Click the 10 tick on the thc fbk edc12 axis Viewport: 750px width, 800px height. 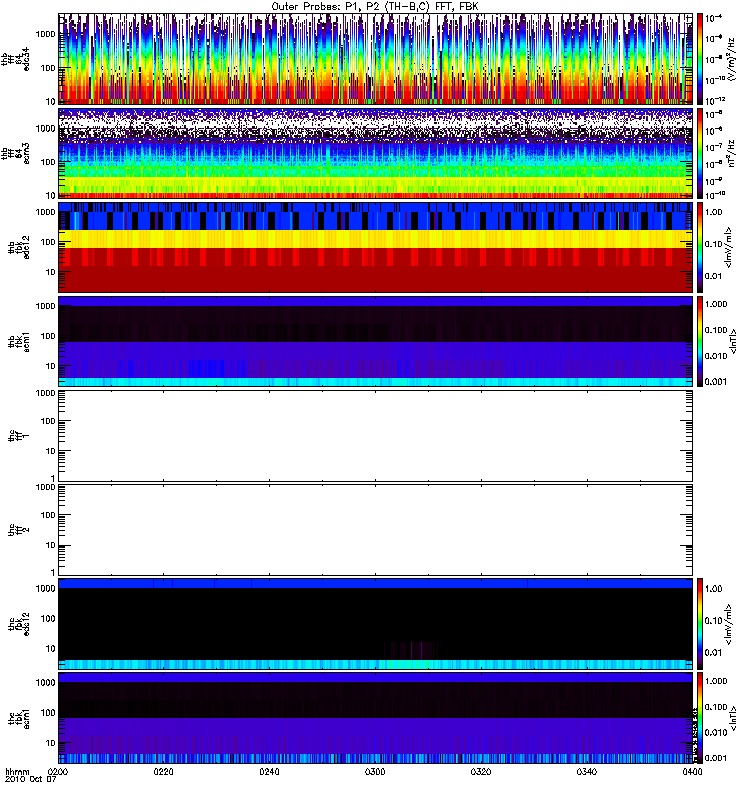[50, 649]
